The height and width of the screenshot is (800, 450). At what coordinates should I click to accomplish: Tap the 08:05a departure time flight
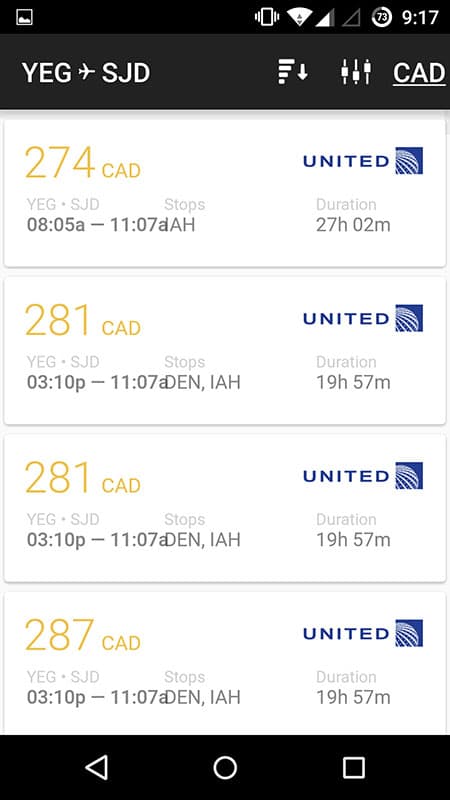pos(56,224)
